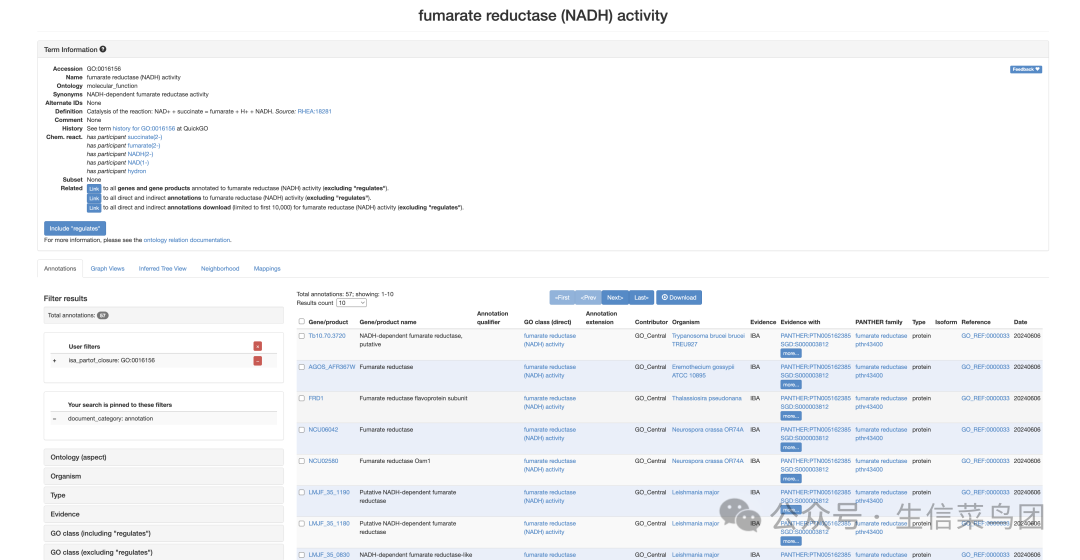
Task: Open the hydron participant link
Action: tap(136, 172)
